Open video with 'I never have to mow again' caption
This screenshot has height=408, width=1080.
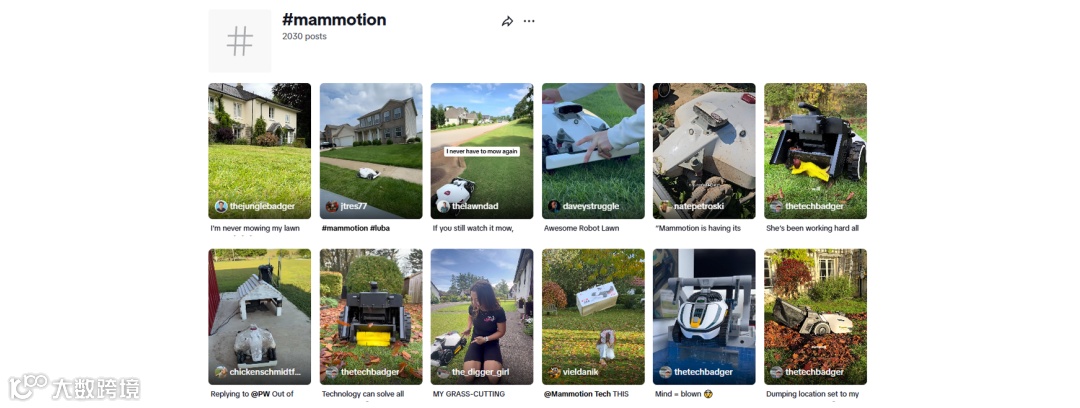482,151
